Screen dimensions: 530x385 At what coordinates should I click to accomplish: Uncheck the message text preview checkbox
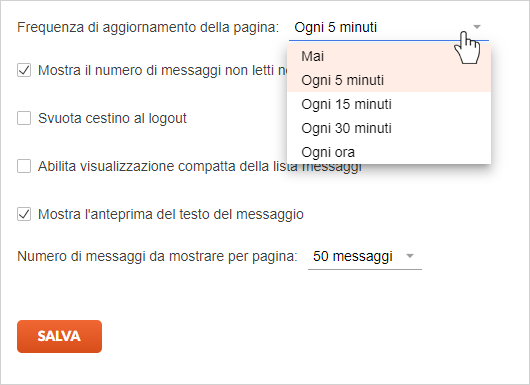coord(24,214)
